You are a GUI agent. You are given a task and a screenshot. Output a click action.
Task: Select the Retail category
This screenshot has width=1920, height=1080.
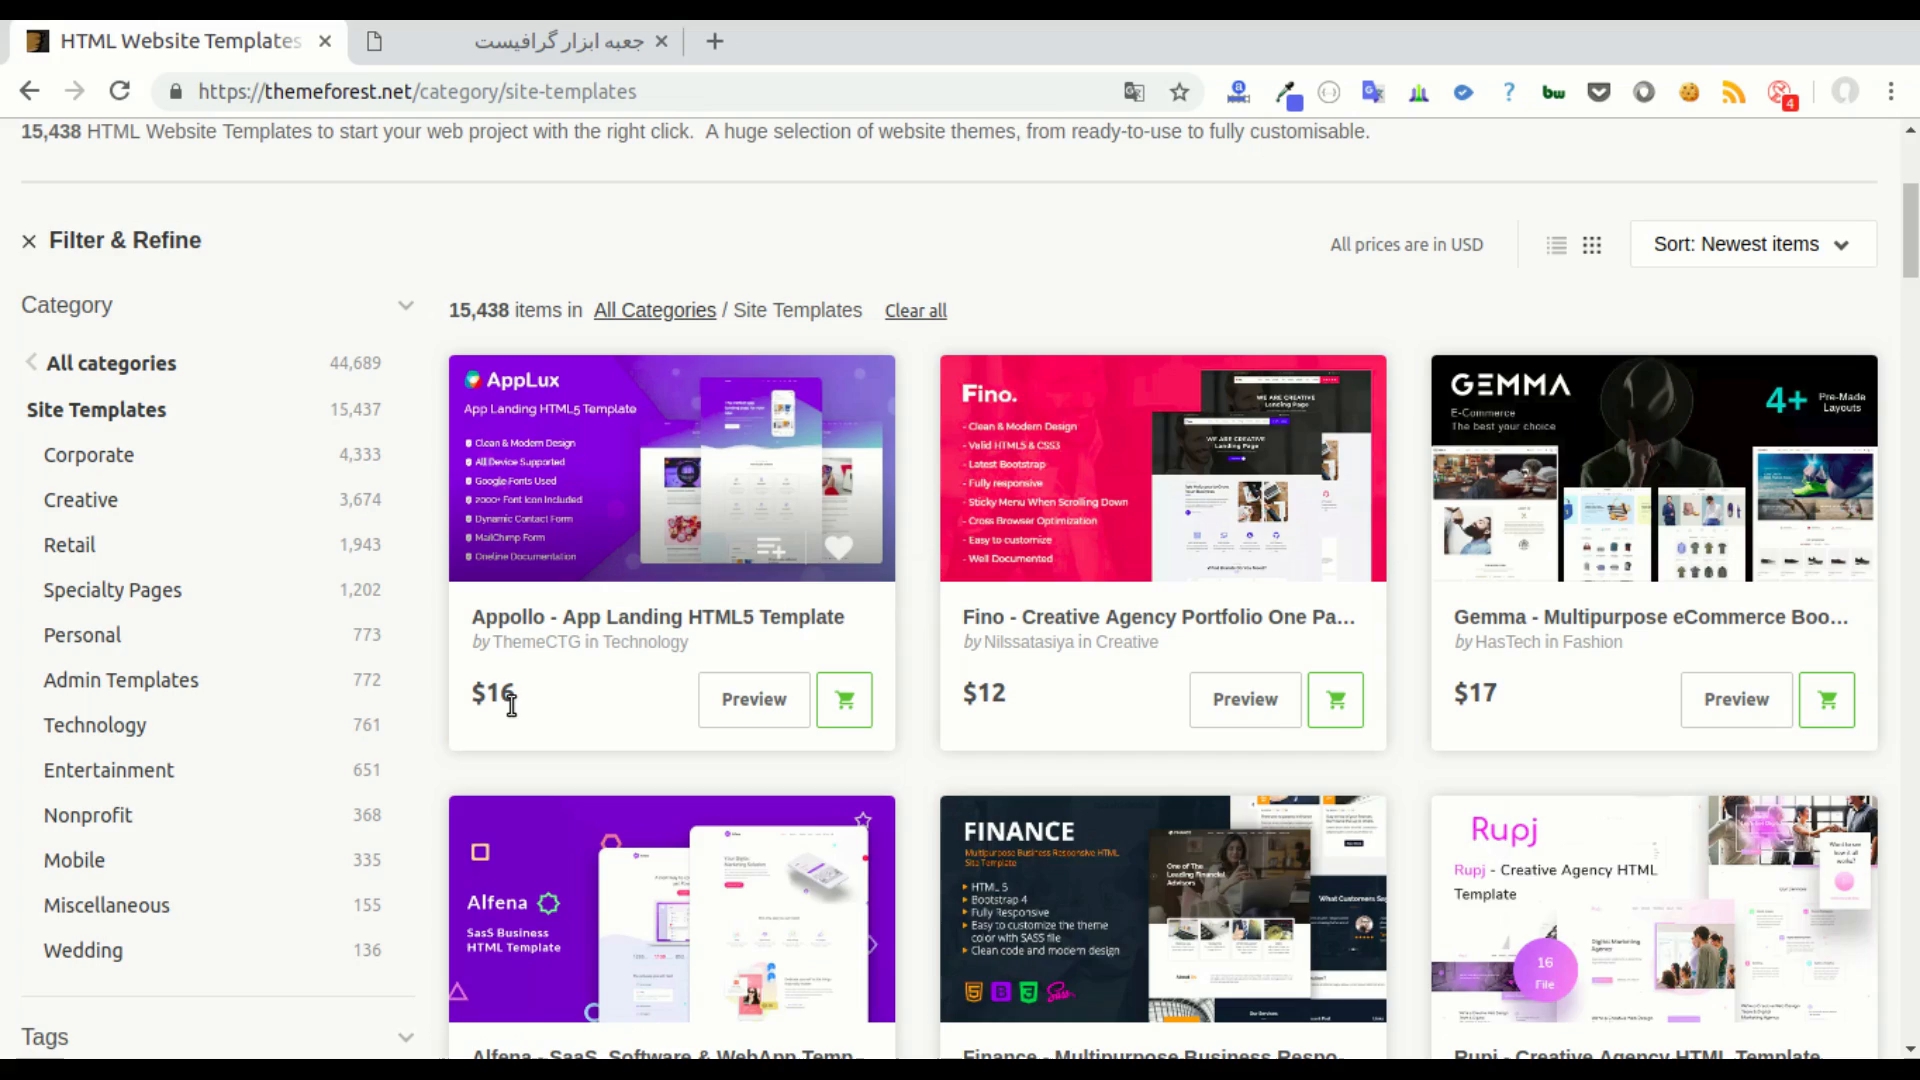point(69,545)
